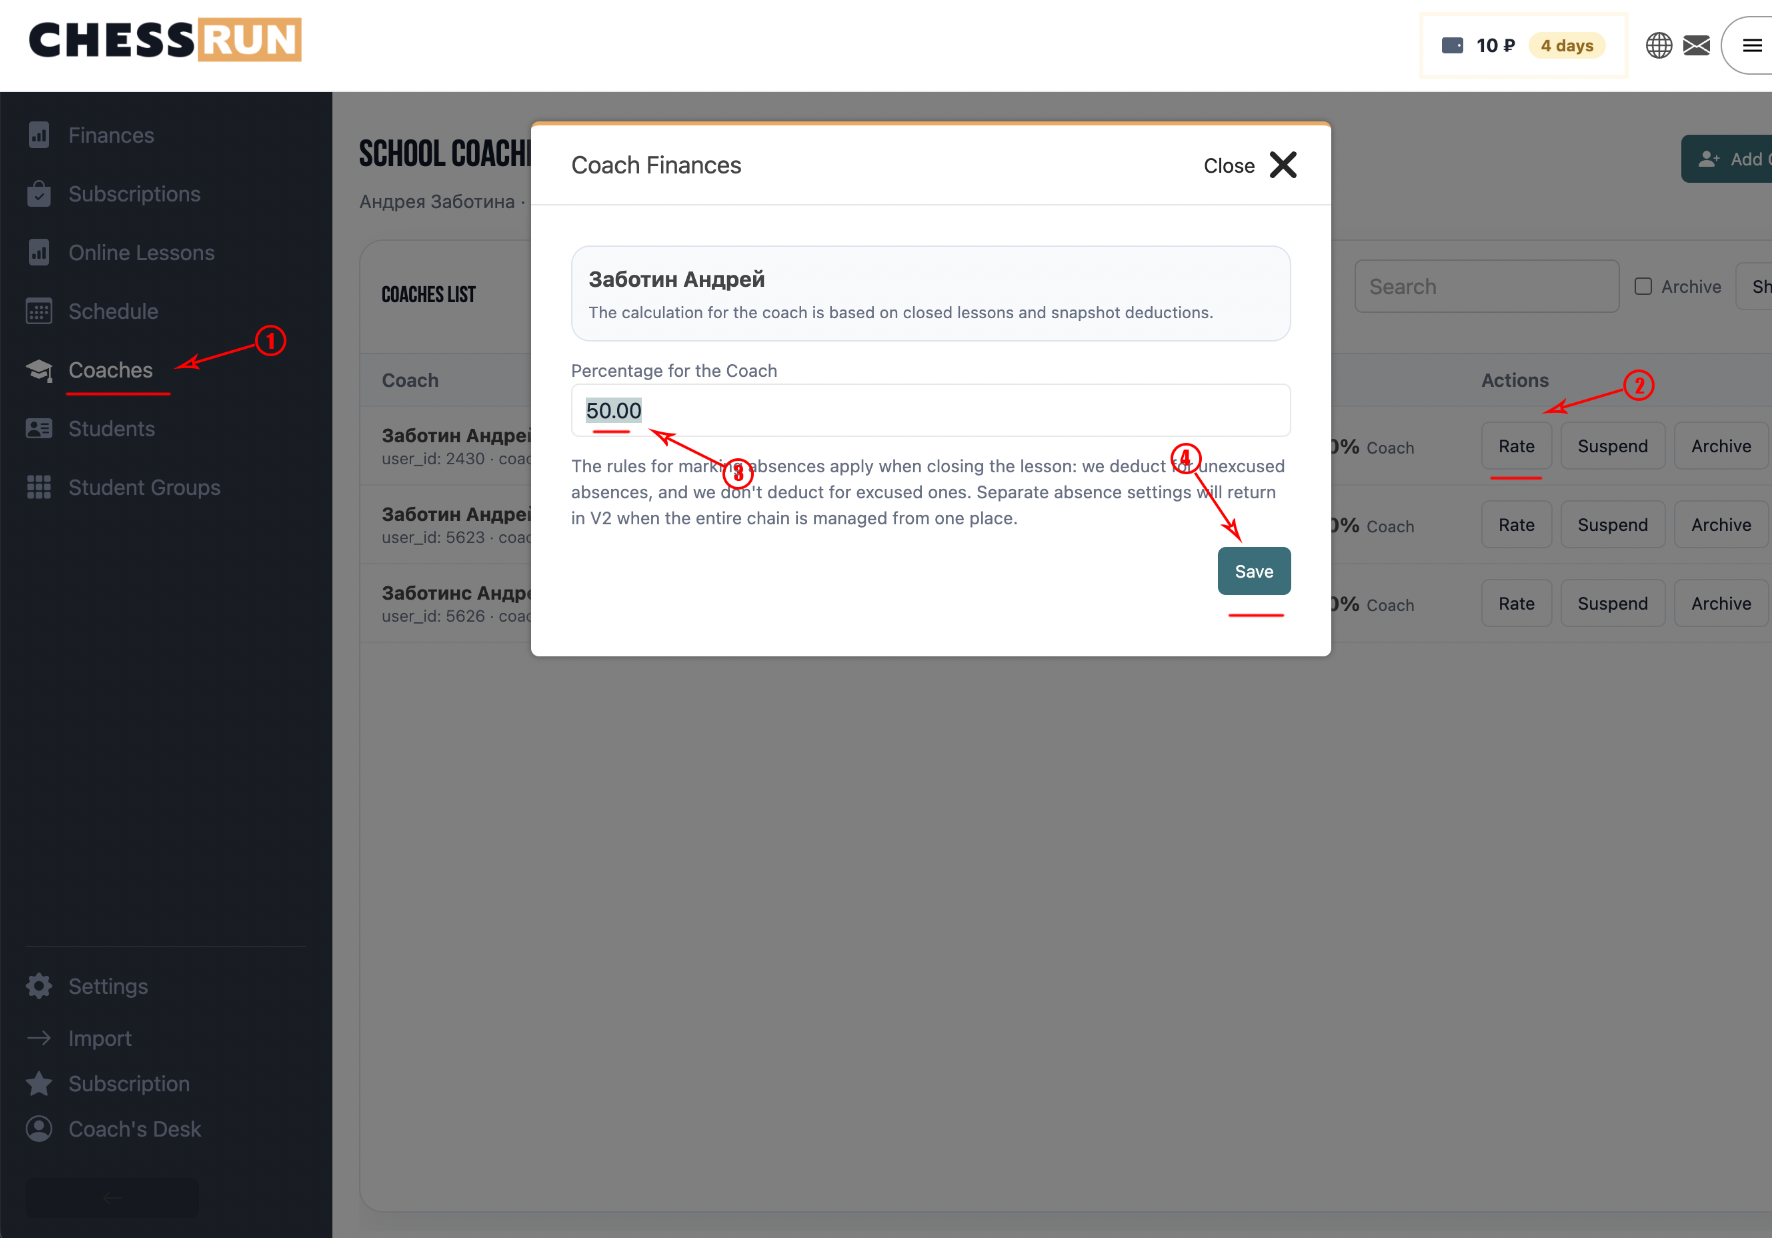
Task: Click the wallet balance icon
Action: (x=1452, y=45)
